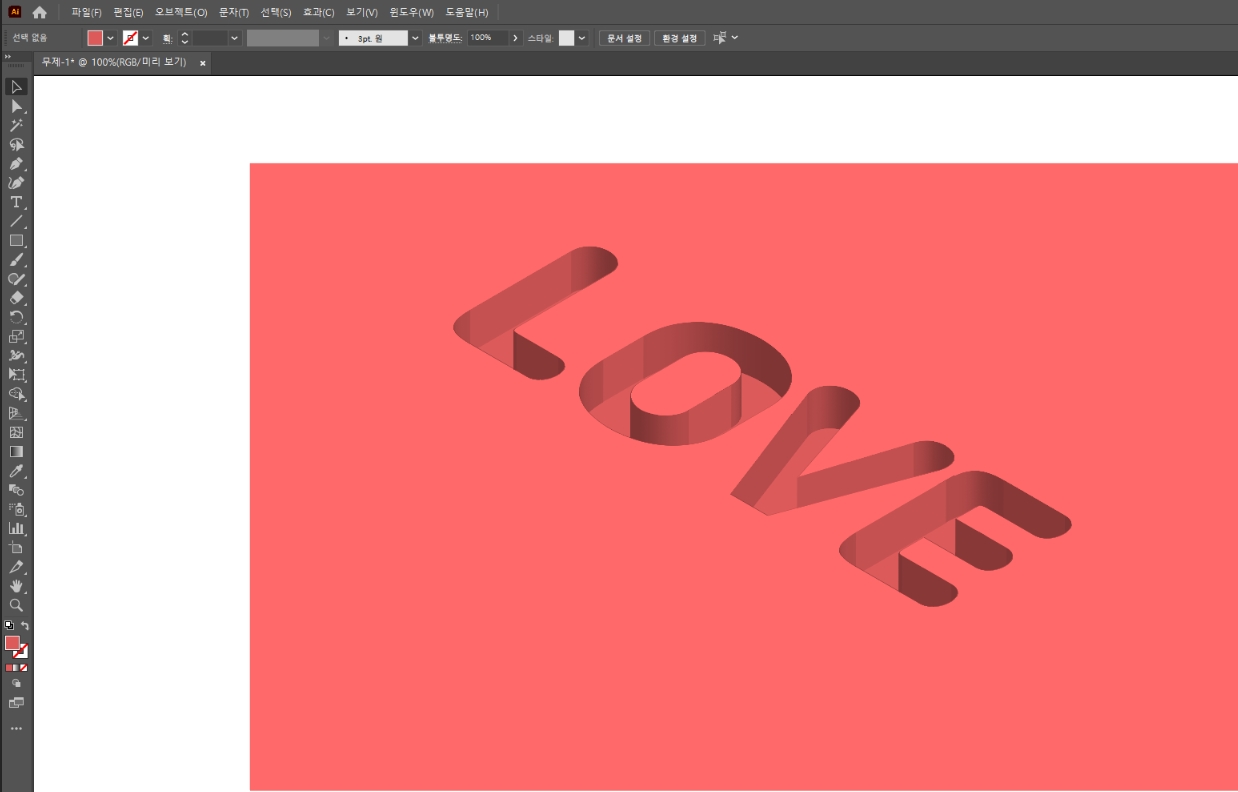
Task: Set paint mode to Gradient
Action: point(16,667)
